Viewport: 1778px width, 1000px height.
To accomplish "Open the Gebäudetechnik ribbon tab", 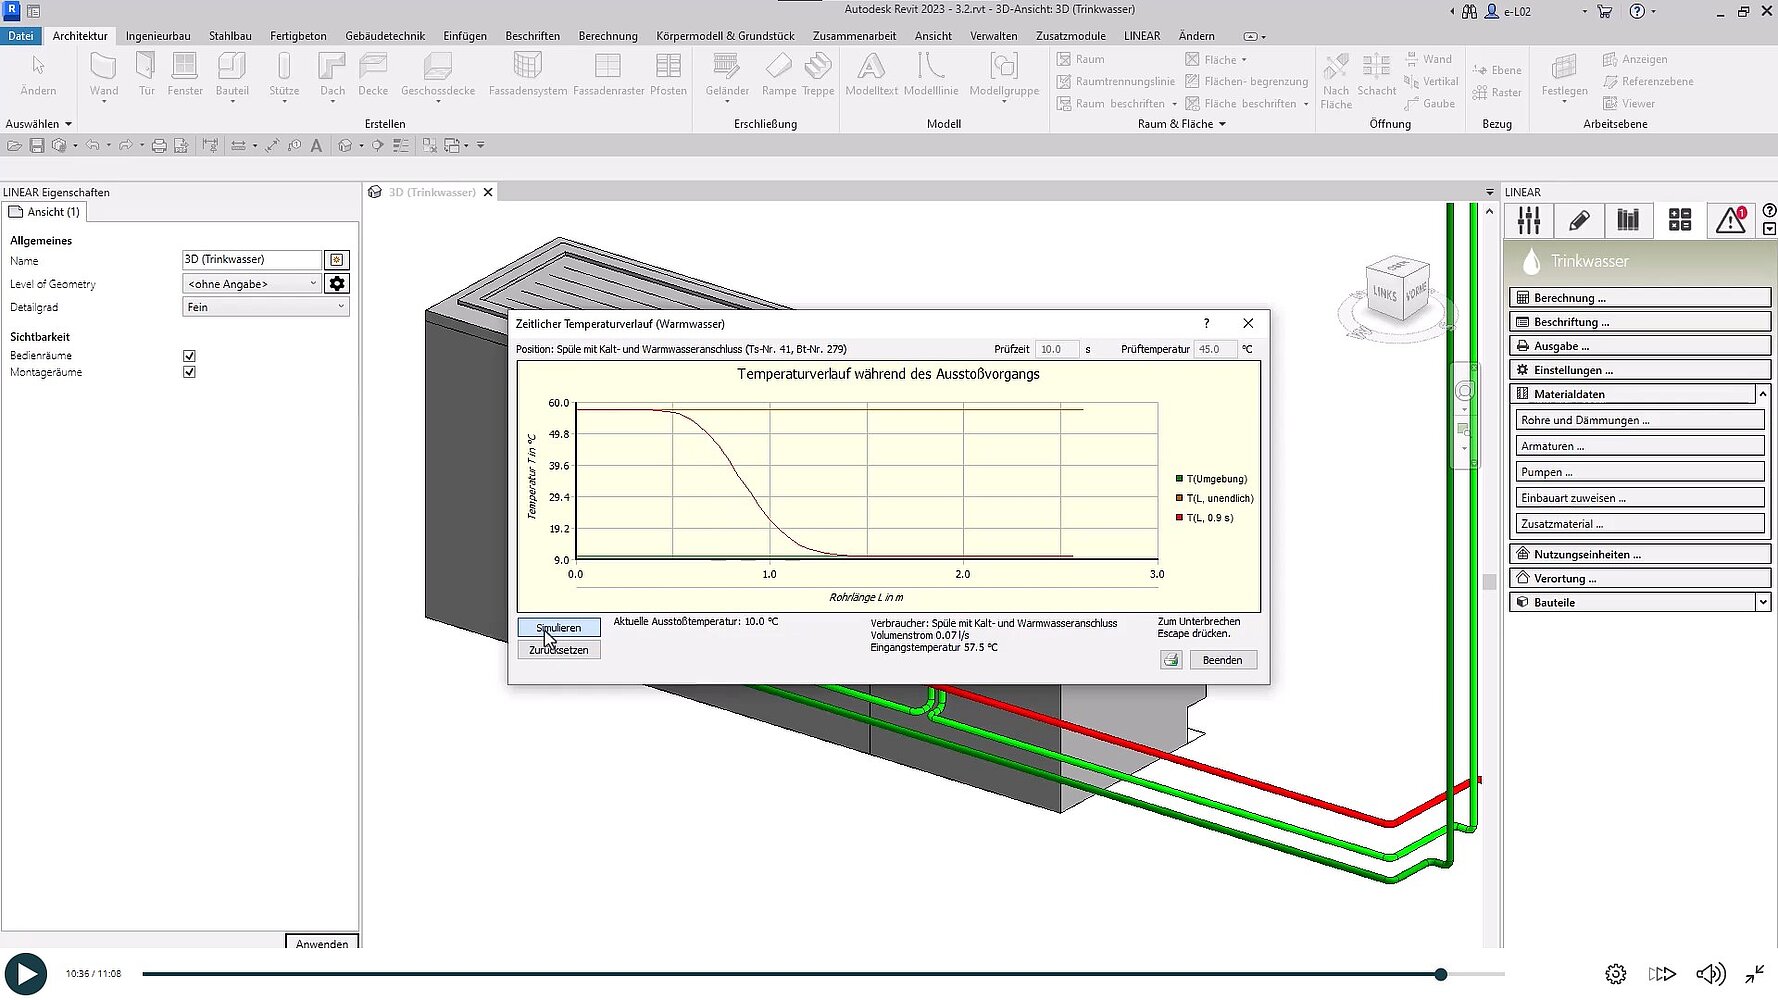I will pos(385,36).
